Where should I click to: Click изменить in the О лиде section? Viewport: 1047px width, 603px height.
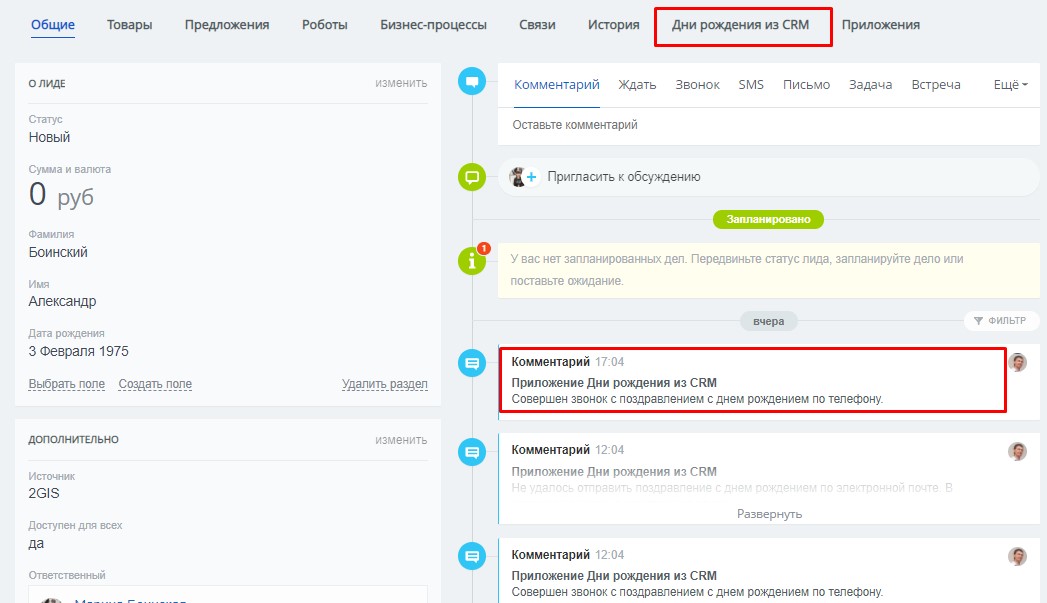[x=401, y=83]
